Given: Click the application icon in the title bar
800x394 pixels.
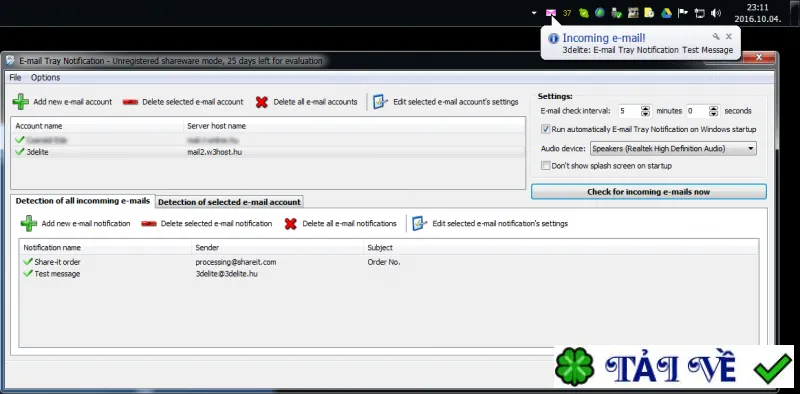Looking at the screenshot, I should tap(10, 61).
